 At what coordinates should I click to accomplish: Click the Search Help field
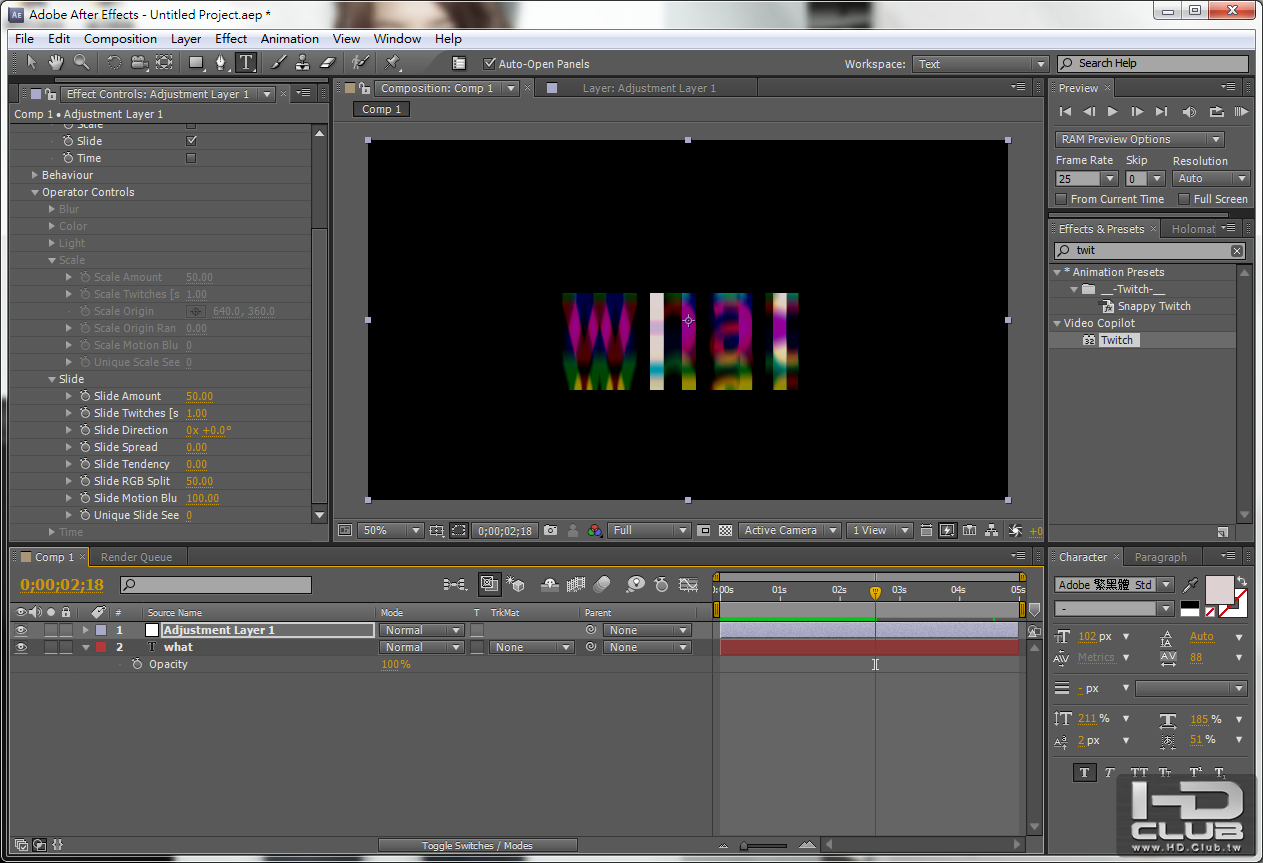[1153, 63]
